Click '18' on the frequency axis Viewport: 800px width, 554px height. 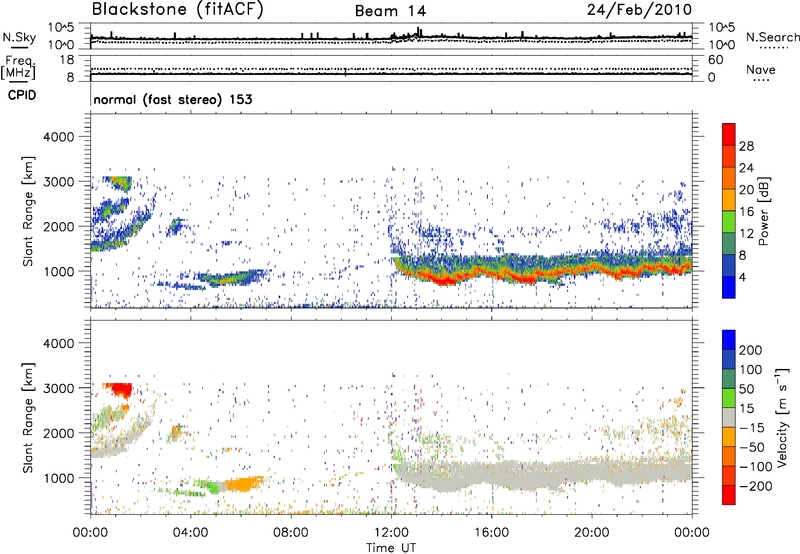coord(67,60)
